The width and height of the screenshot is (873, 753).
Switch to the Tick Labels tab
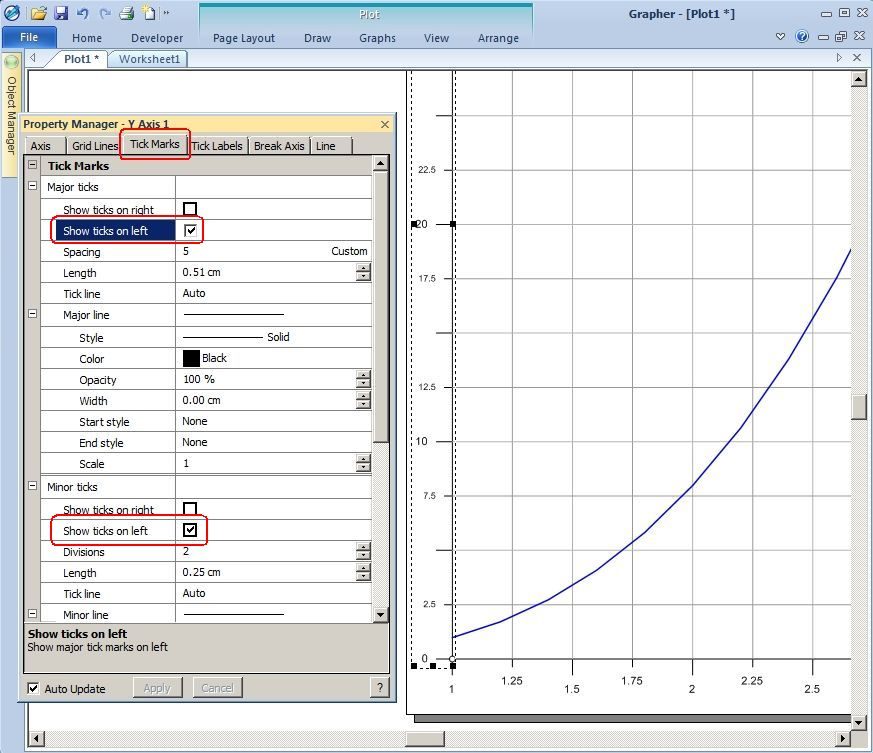point(217,146)
